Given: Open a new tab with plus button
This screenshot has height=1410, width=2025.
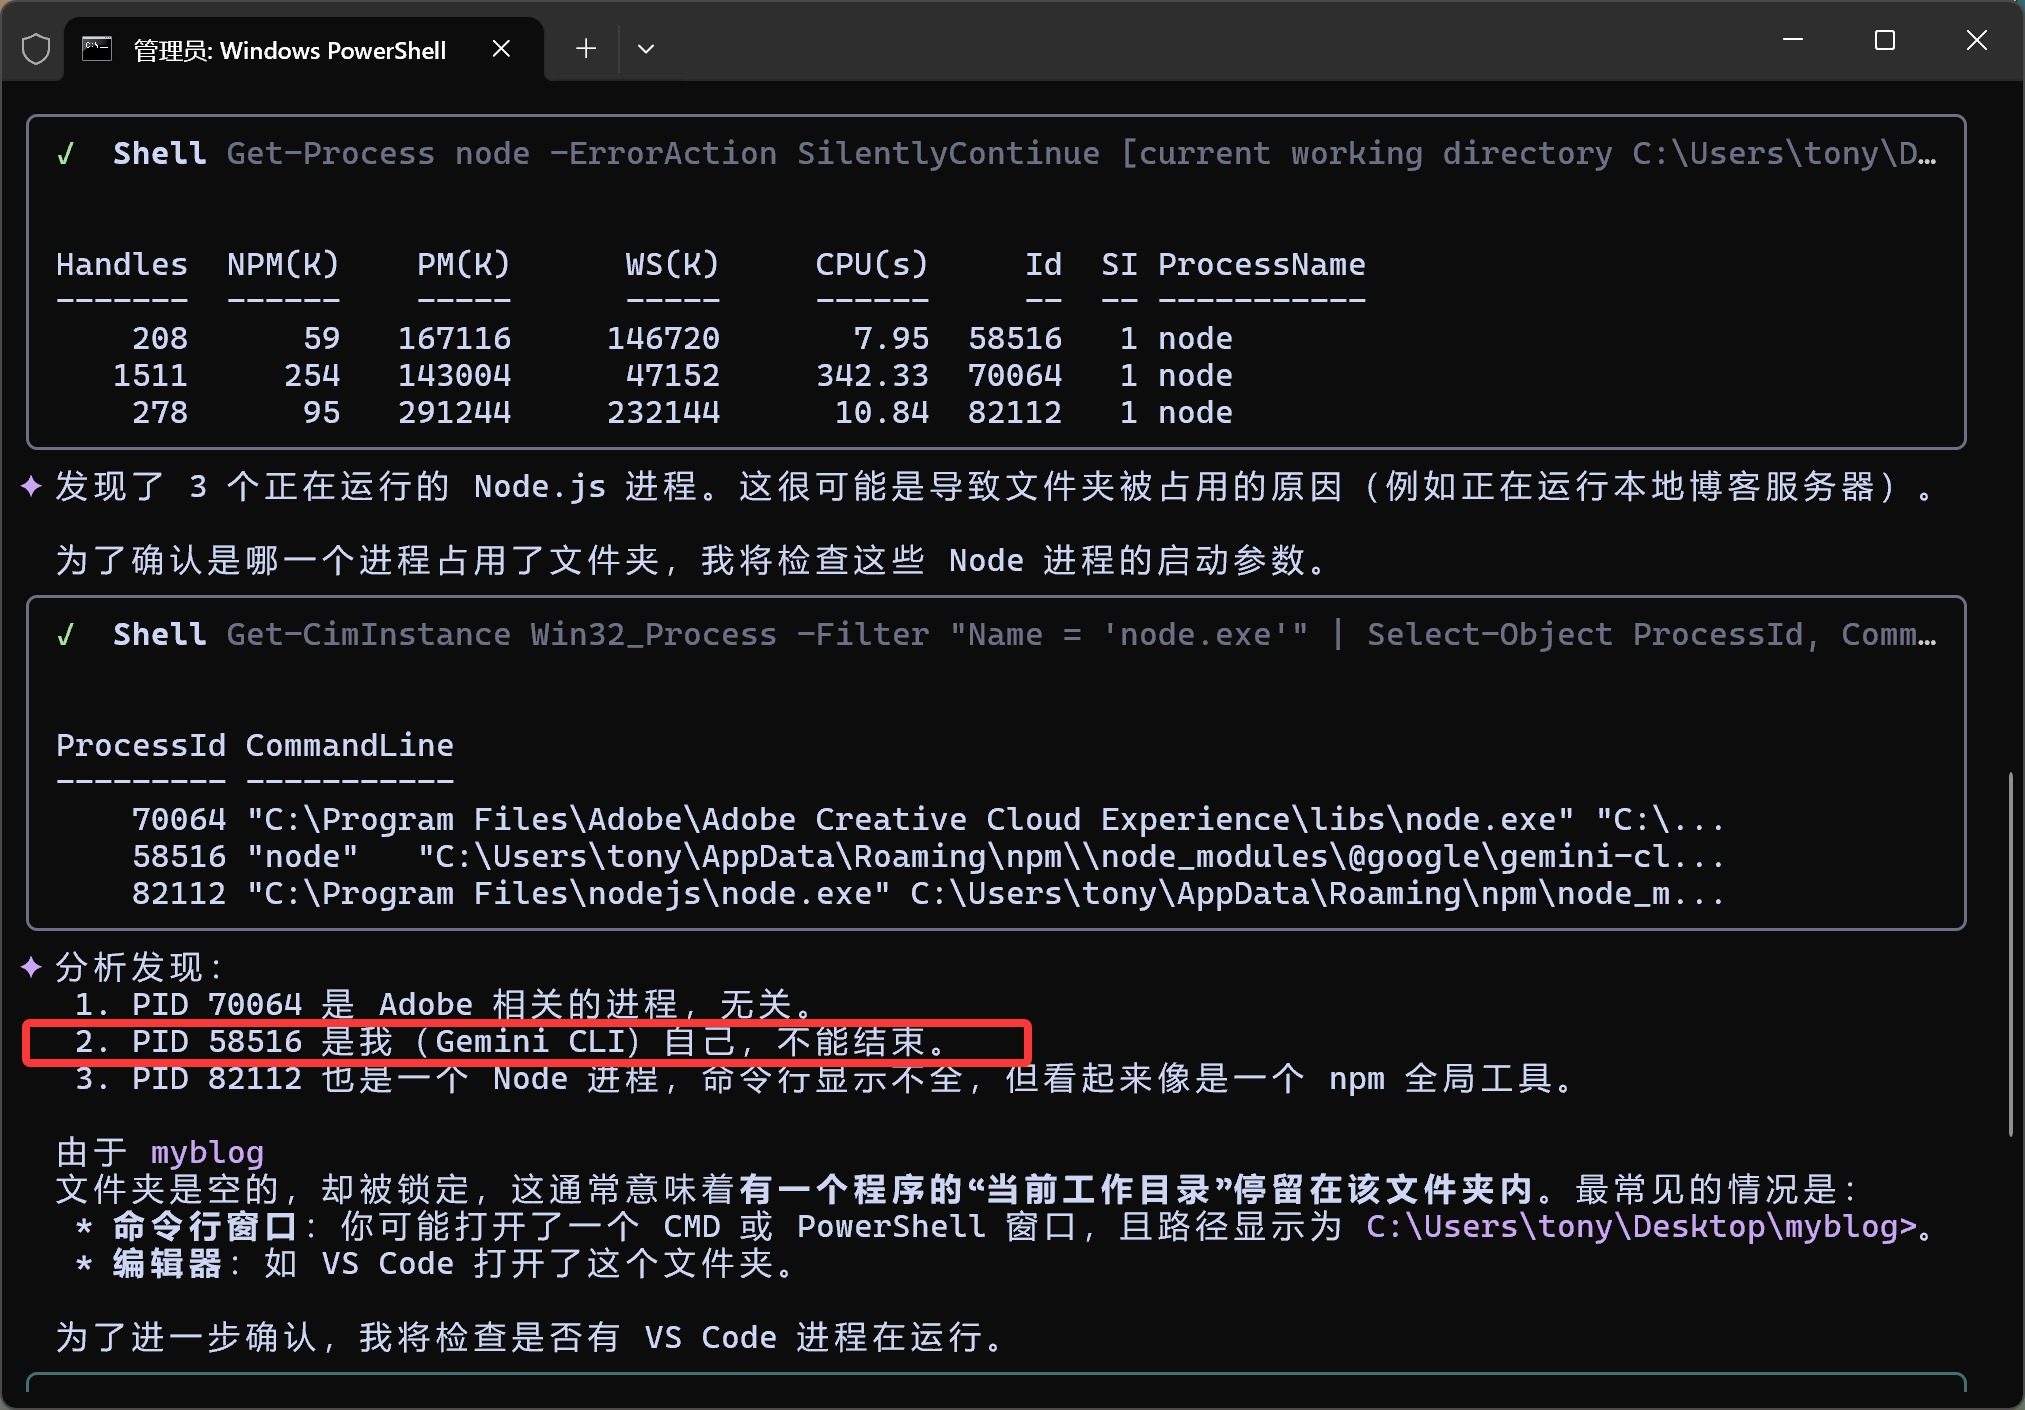Looking at the screenshot, I should [586, 49].
